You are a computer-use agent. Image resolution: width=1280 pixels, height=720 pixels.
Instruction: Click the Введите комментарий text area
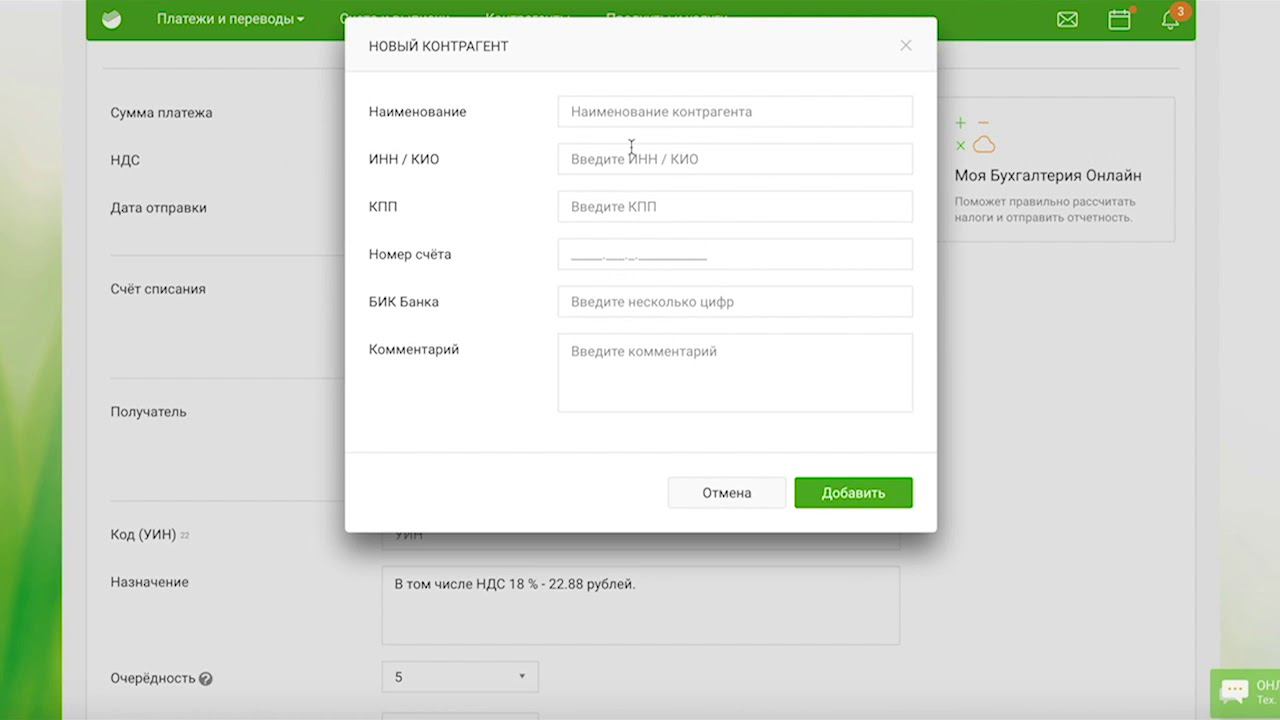(735, 373)
